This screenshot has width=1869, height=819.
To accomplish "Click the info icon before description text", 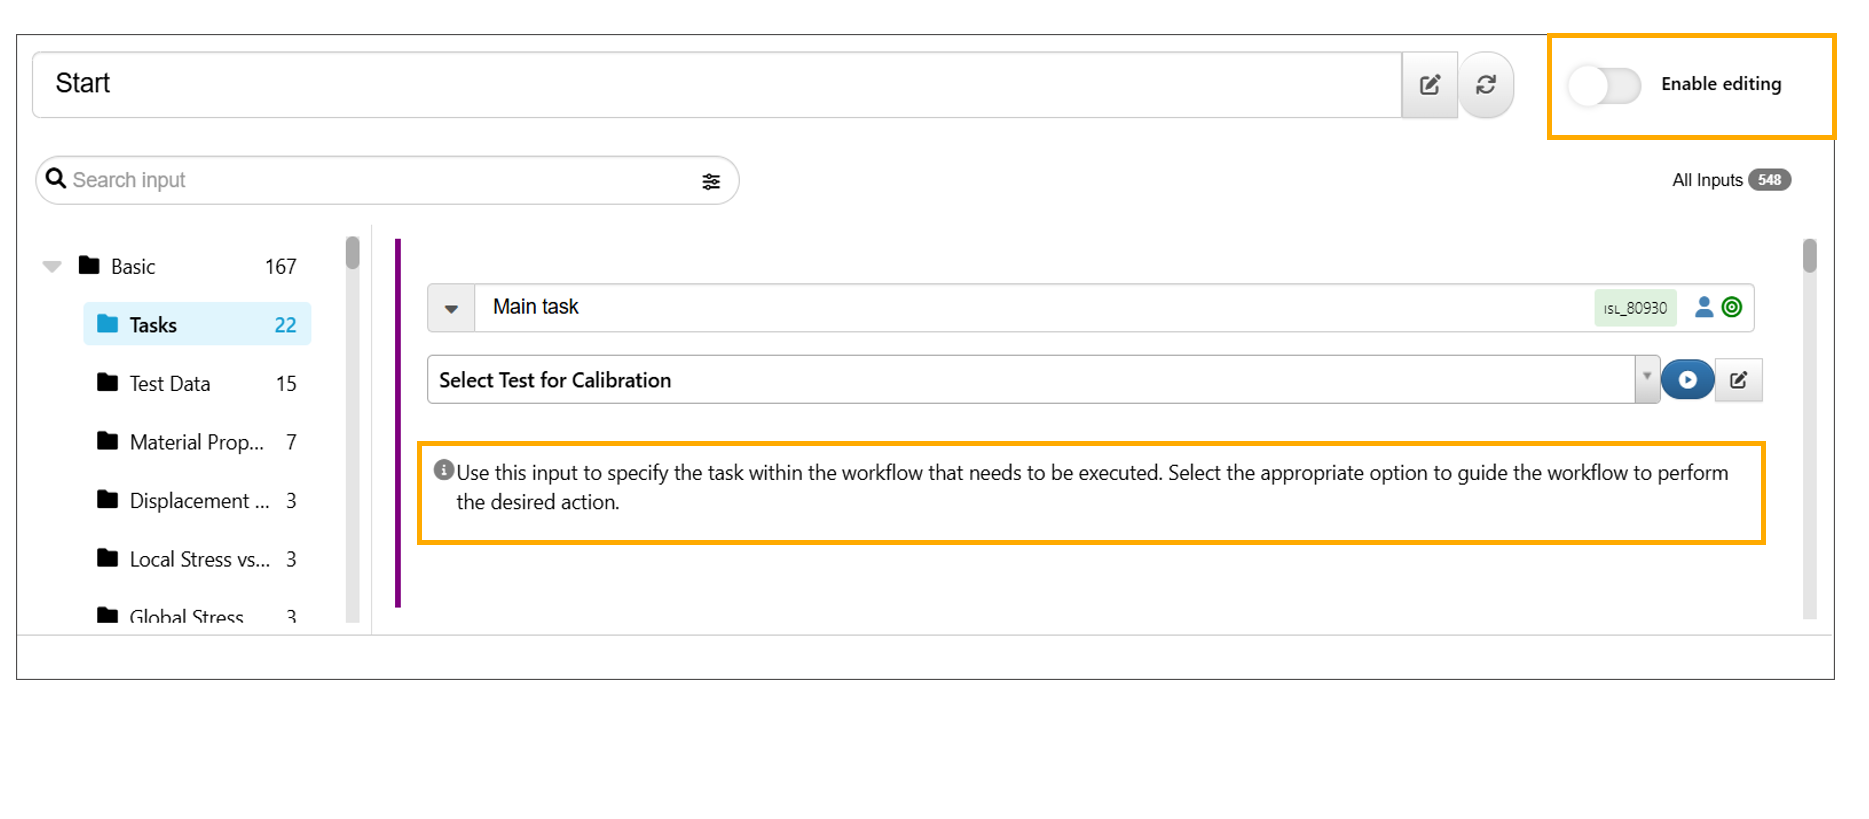I will click(444, 470).
